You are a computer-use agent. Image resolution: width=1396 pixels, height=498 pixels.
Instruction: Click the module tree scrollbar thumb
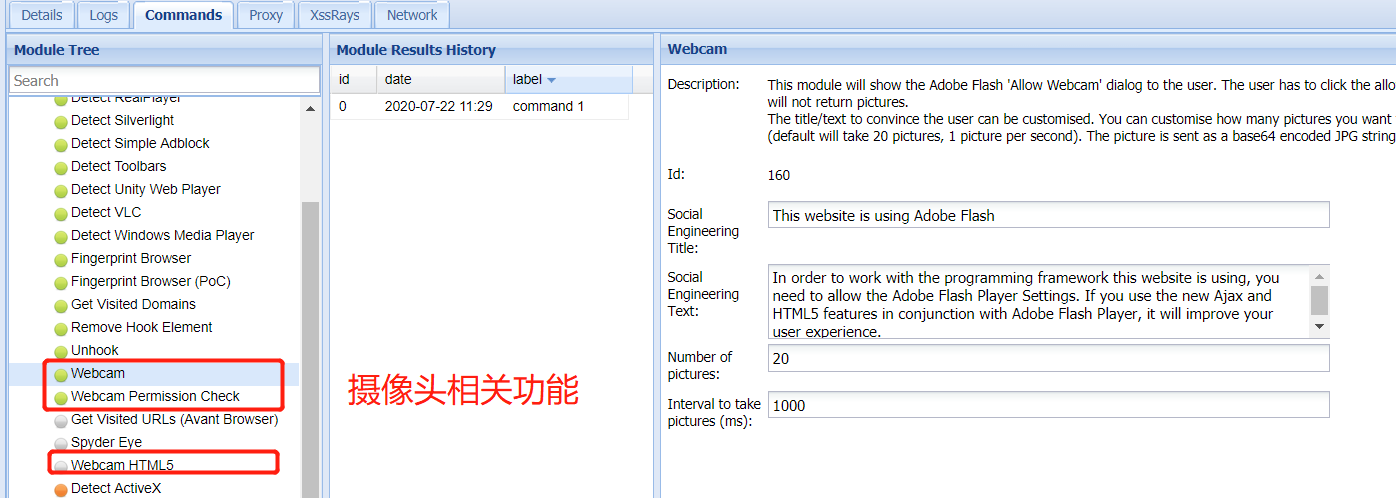click(x=310, y=349)
